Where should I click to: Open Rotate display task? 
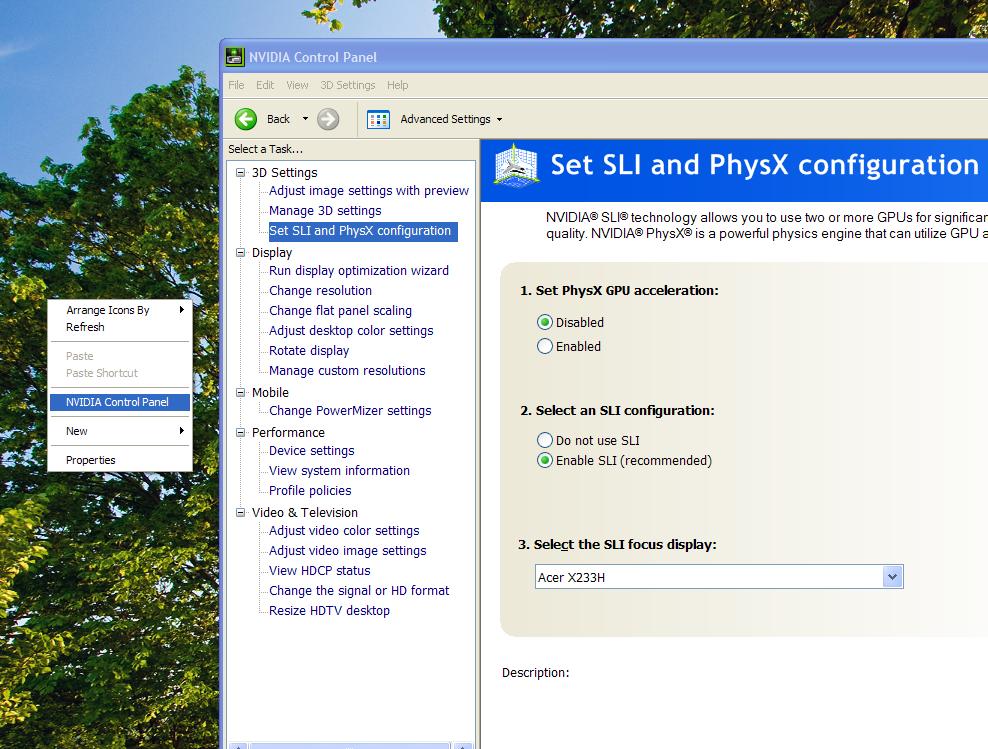[x=309, y=350]
